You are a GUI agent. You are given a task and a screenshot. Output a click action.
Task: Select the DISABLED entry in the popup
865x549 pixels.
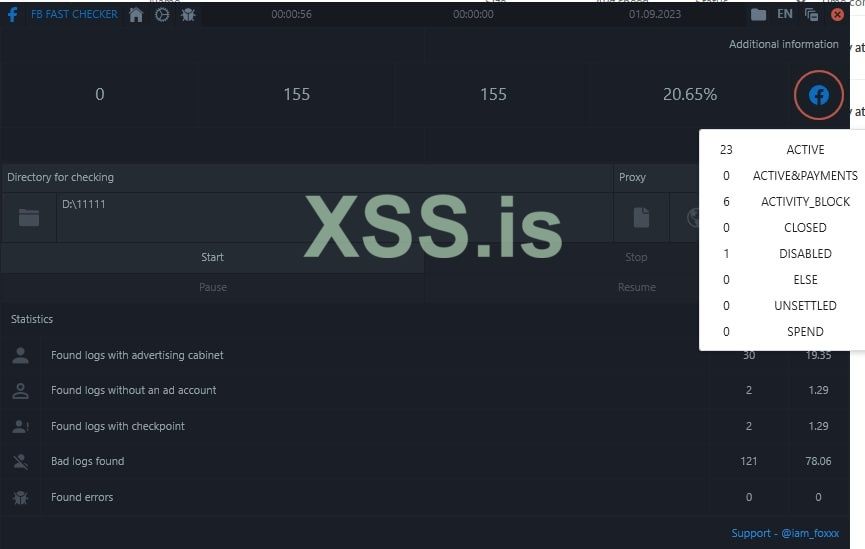pos(805,253)
